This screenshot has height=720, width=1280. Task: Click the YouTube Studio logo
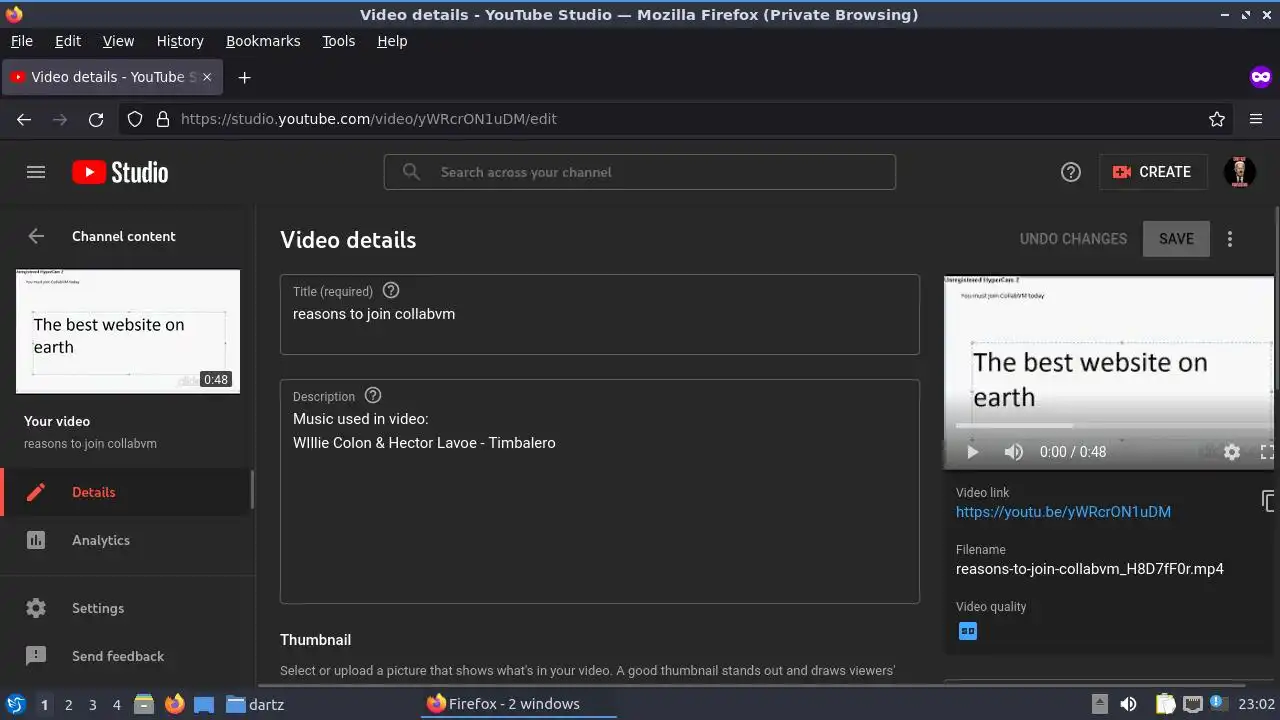[120, 172]
